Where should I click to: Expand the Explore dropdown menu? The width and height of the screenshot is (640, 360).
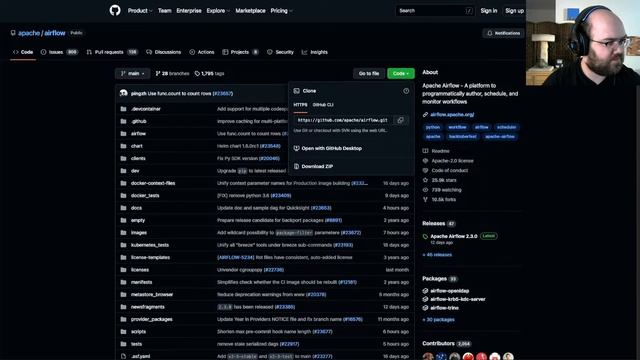[218, 11]
